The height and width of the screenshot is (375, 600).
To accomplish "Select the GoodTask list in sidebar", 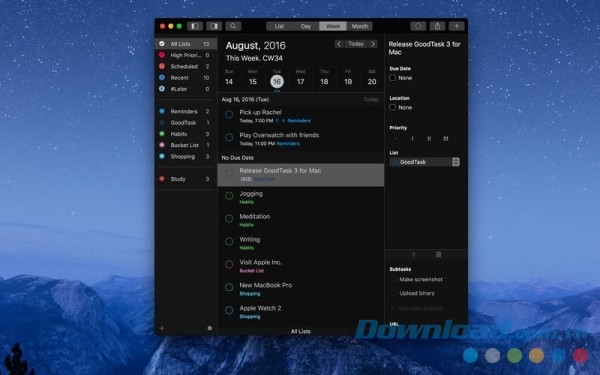I will (186, 122).
